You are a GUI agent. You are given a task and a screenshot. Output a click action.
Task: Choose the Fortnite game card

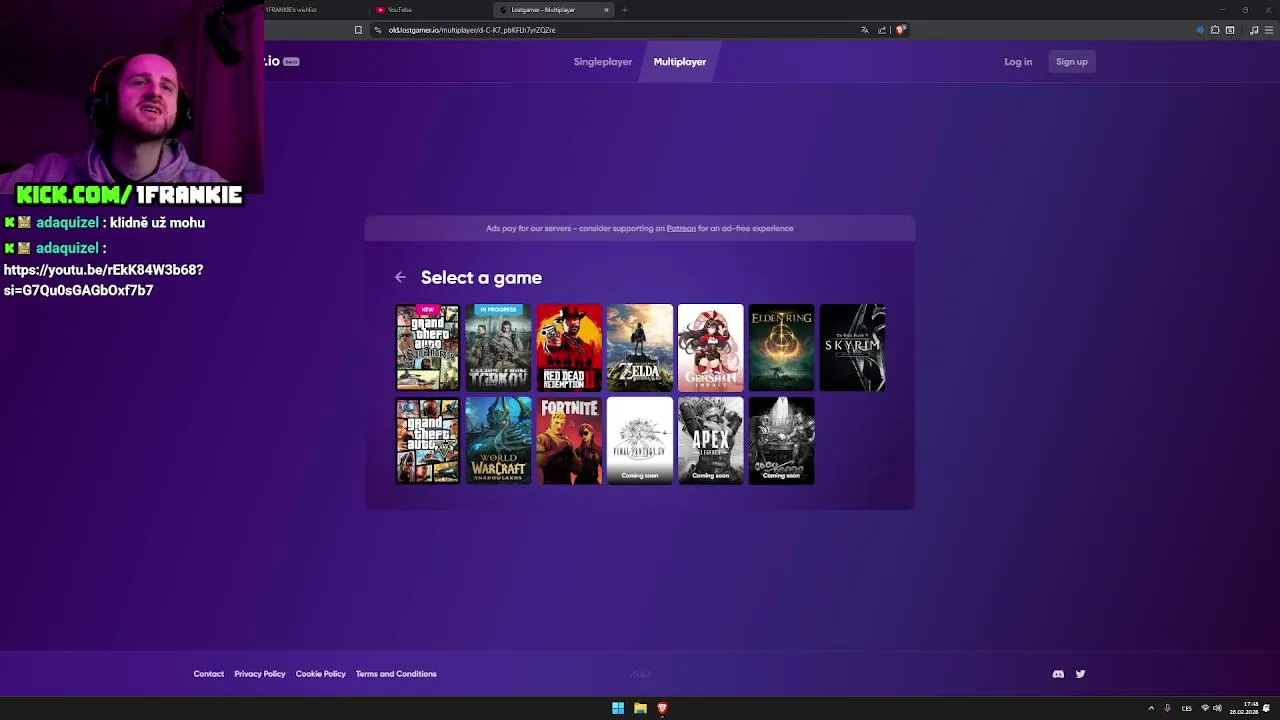(569, 441)
